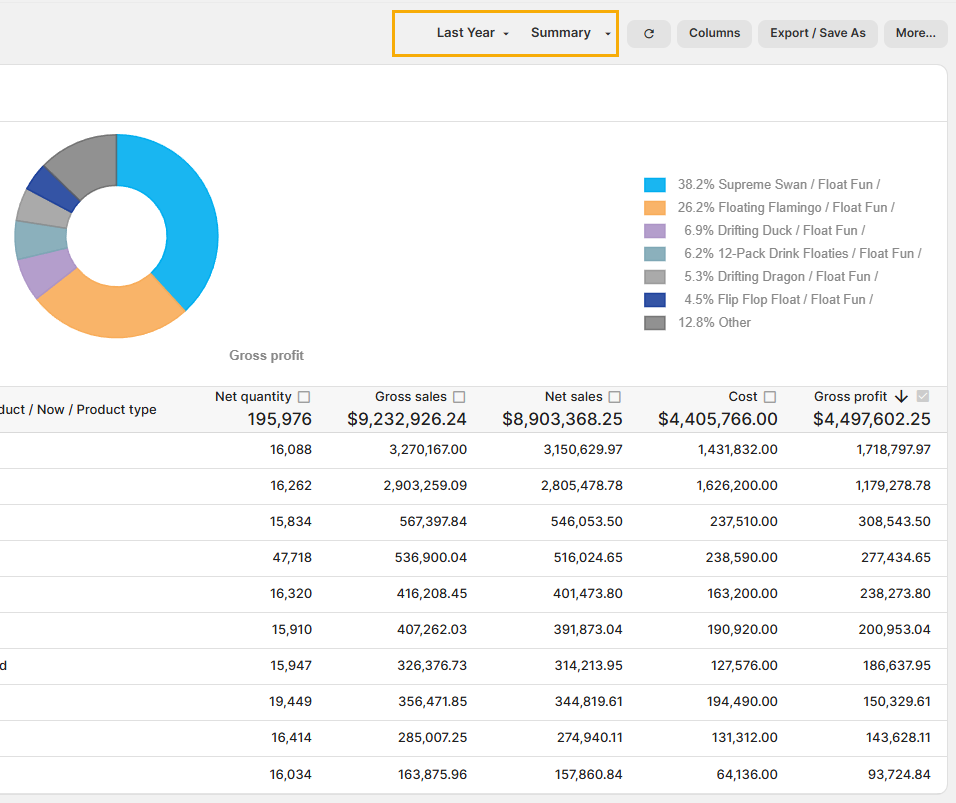
Task: Sort by the Net sales column header
Action: tap(573, 397)
